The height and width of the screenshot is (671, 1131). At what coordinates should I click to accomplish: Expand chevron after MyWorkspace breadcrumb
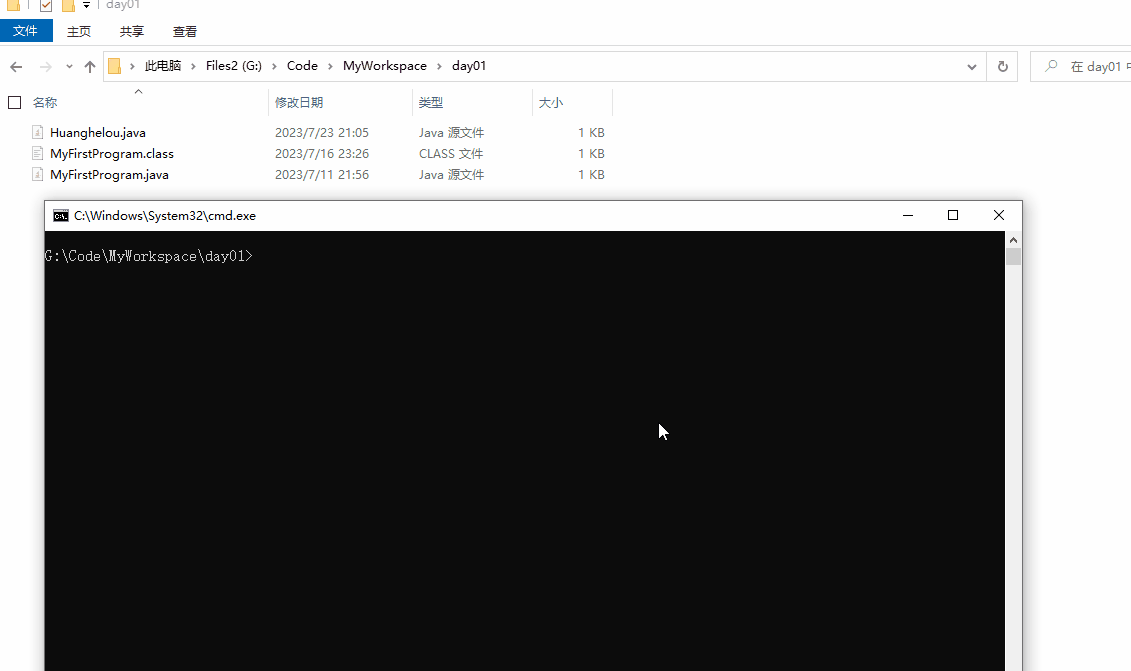(x=439, y=66)
